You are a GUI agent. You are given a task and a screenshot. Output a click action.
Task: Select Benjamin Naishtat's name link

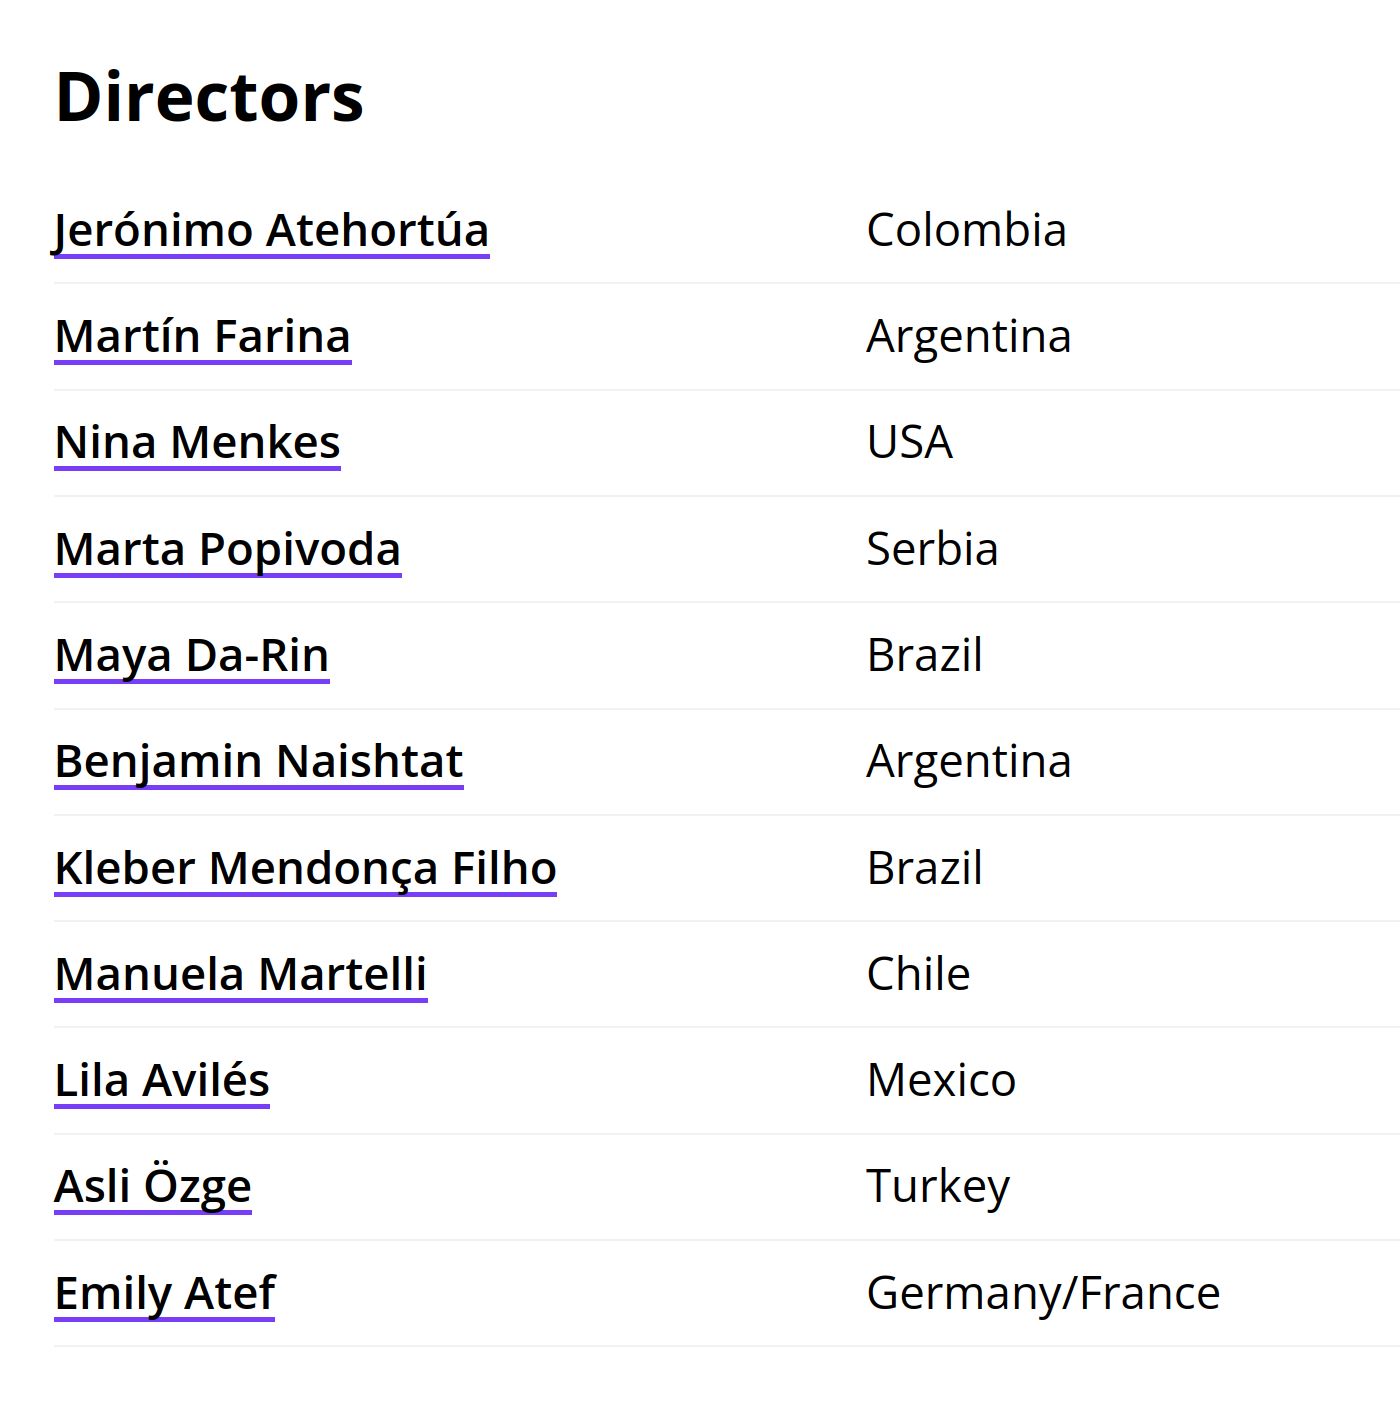(x=259, y=762)
